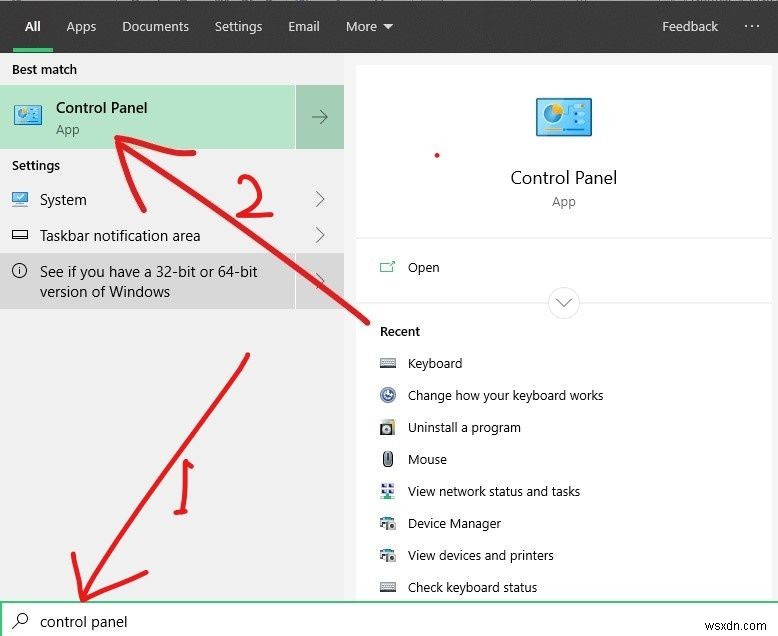Open Change how your keyboard works

coord(506,395)
